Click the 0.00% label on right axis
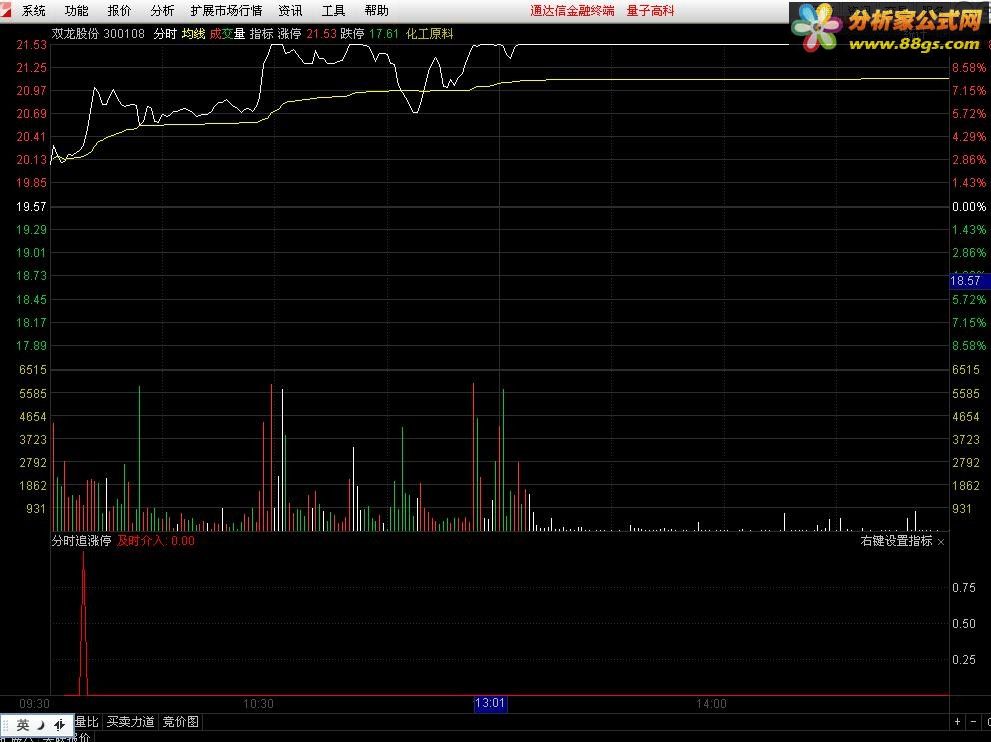991x742 pixels. coord(969,207)
